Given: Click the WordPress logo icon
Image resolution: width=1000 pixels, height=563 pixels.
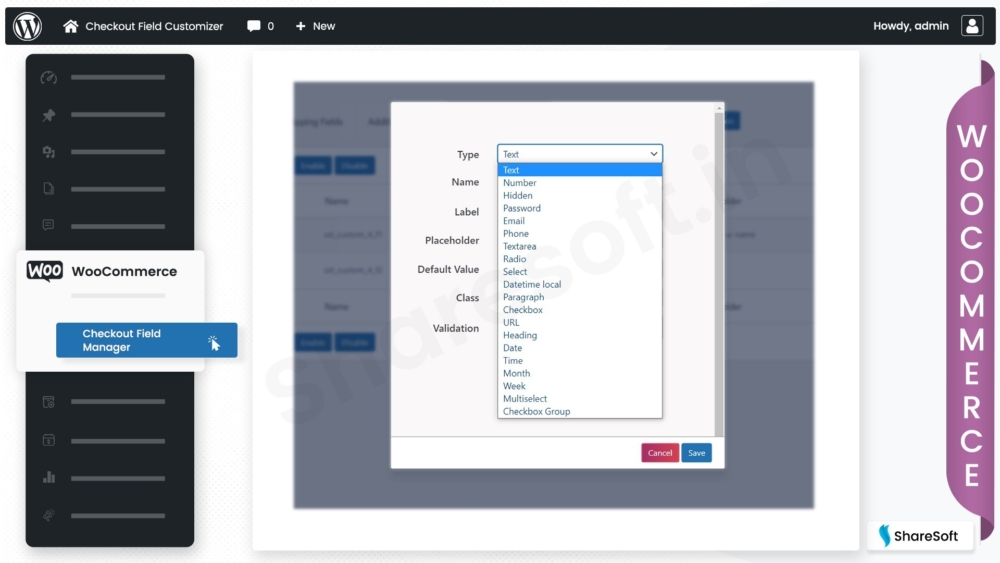Looking at the screenshot, I should pos(27,26).
